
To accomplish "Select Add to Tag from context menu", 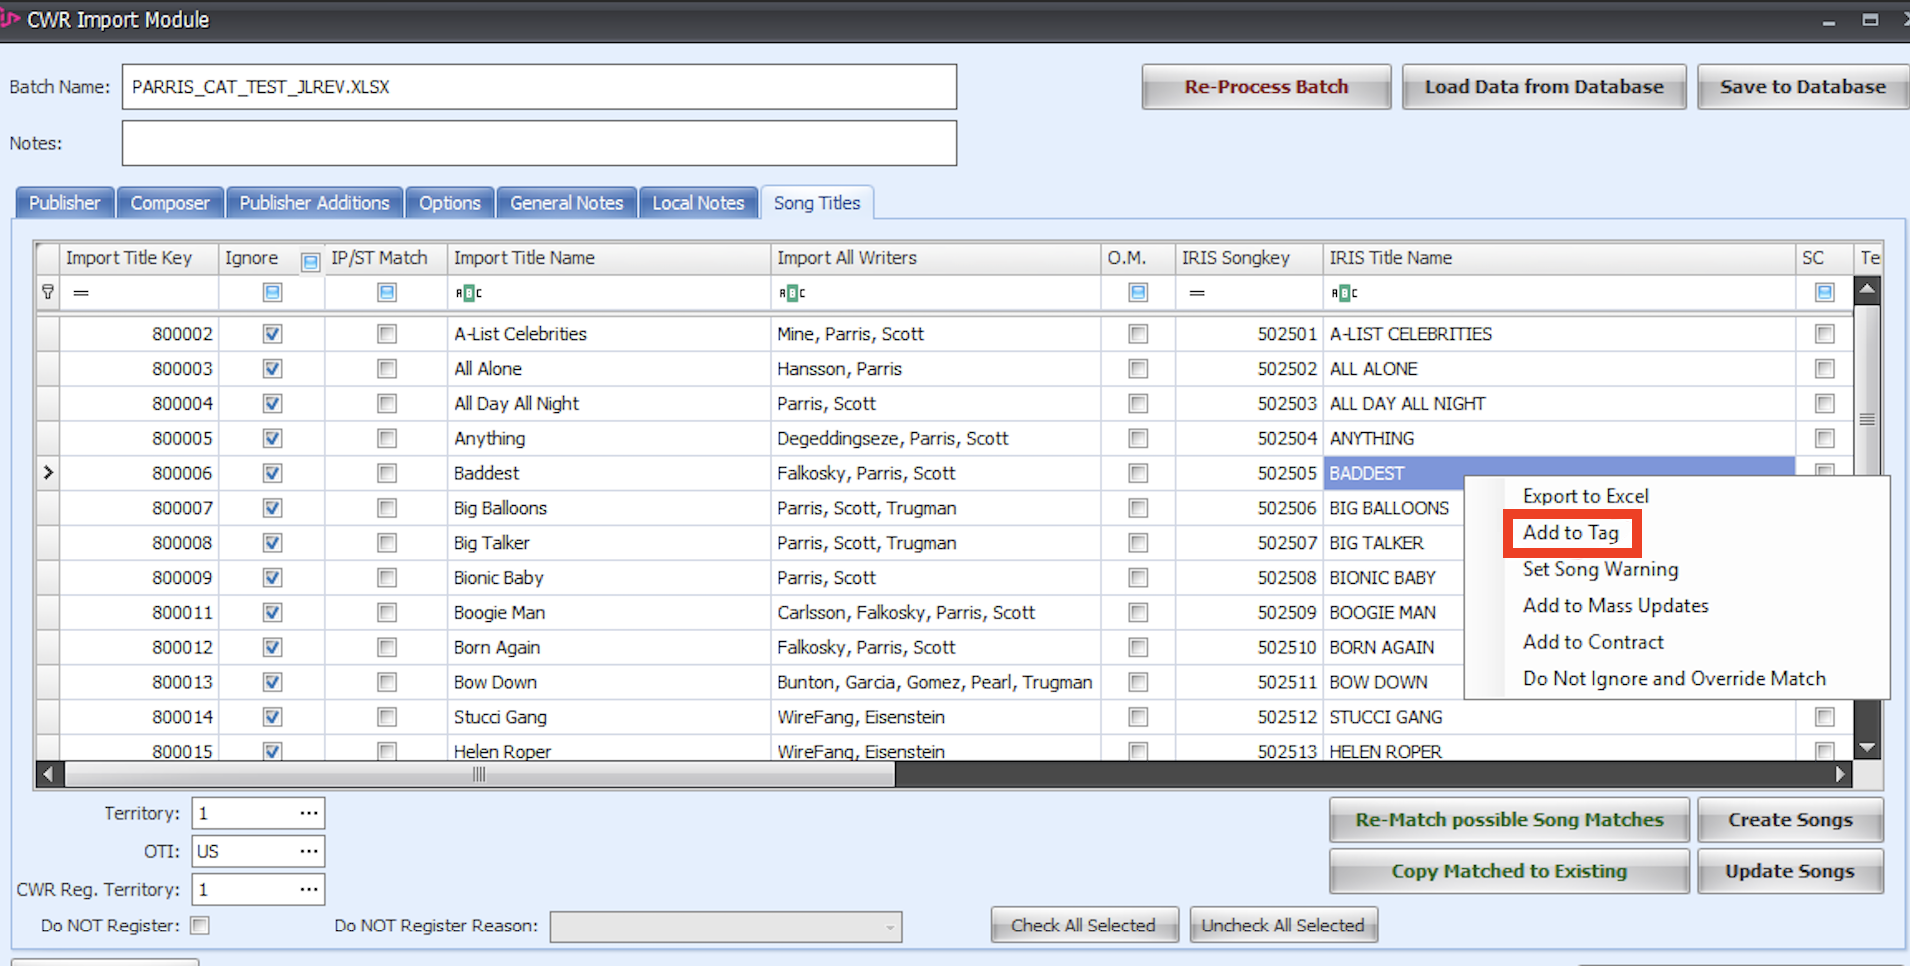I will coord(1570,533).
